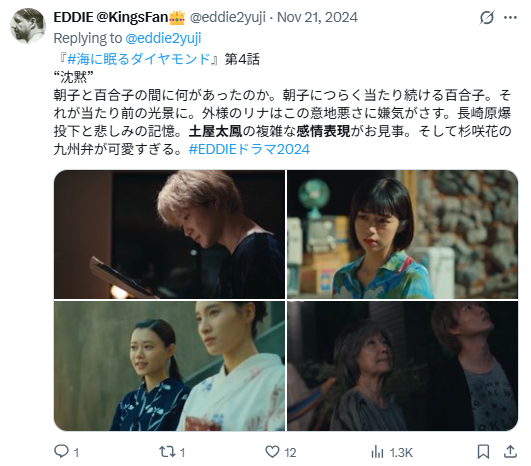Click the Nov 21, 2024 timestamp
This screenshot has width=531, height=466.
click(317, 17)
